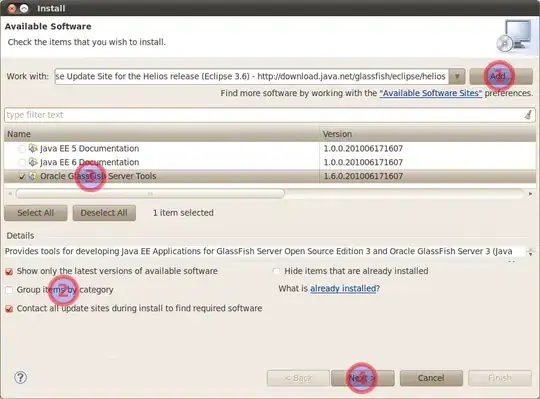Click the install wizard computer icon
Viewport: 540px width, 399px height.
pos(514,35)
